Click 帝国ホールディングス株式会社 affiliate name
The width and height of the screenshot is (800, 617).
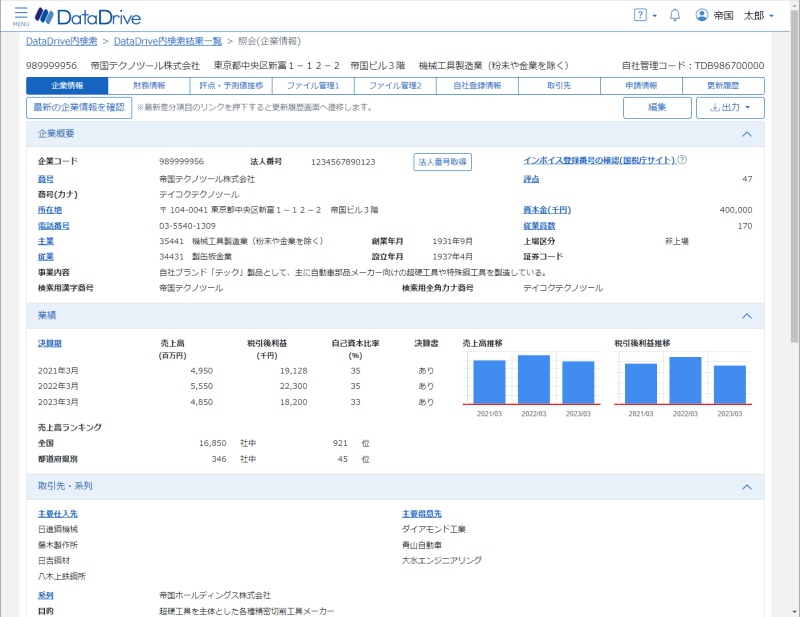[x=215, y=596]
